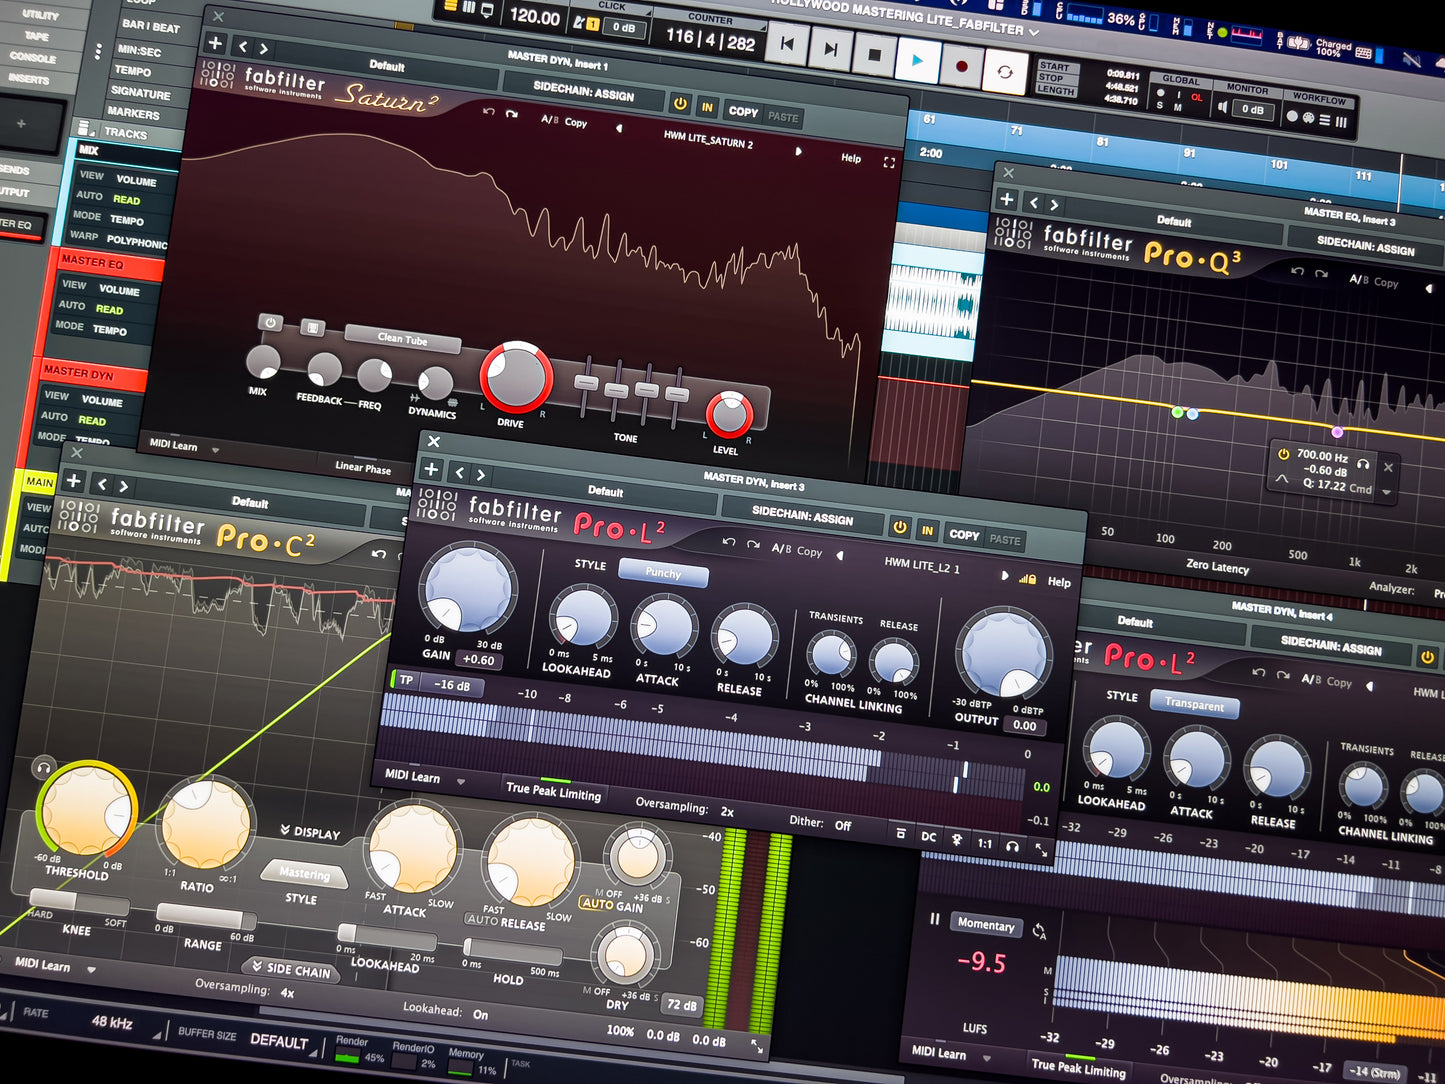This screenshot has height=1084, width=1445.
Task: Click the resize arrows icon in Pro-L 2 Insert 3
Action: coord(1041,850)
